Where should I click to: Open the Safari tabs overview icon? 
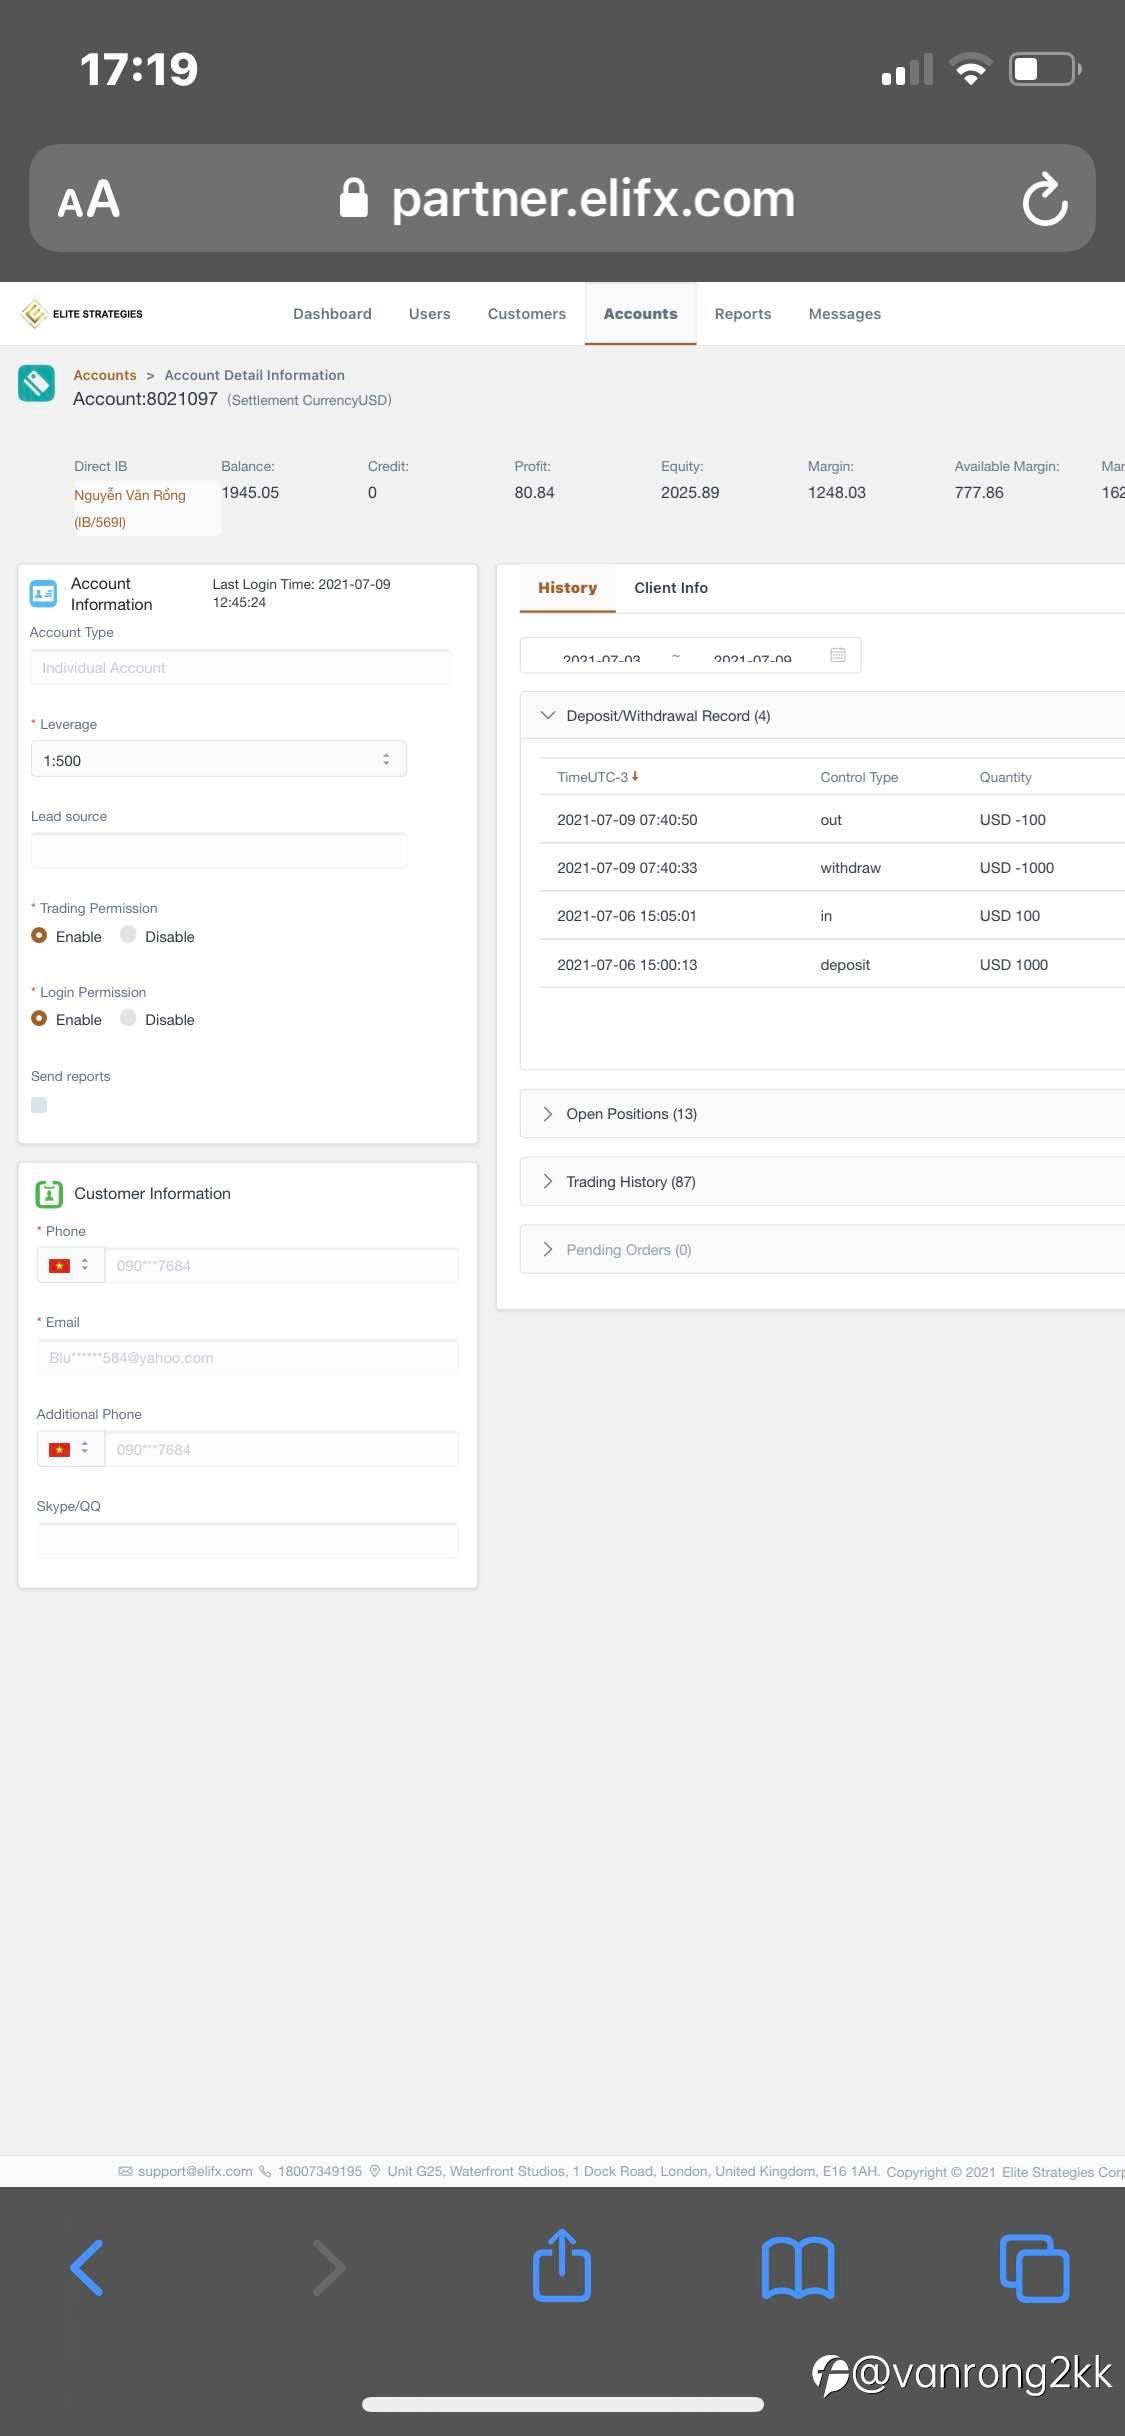click(1034, 2267)
